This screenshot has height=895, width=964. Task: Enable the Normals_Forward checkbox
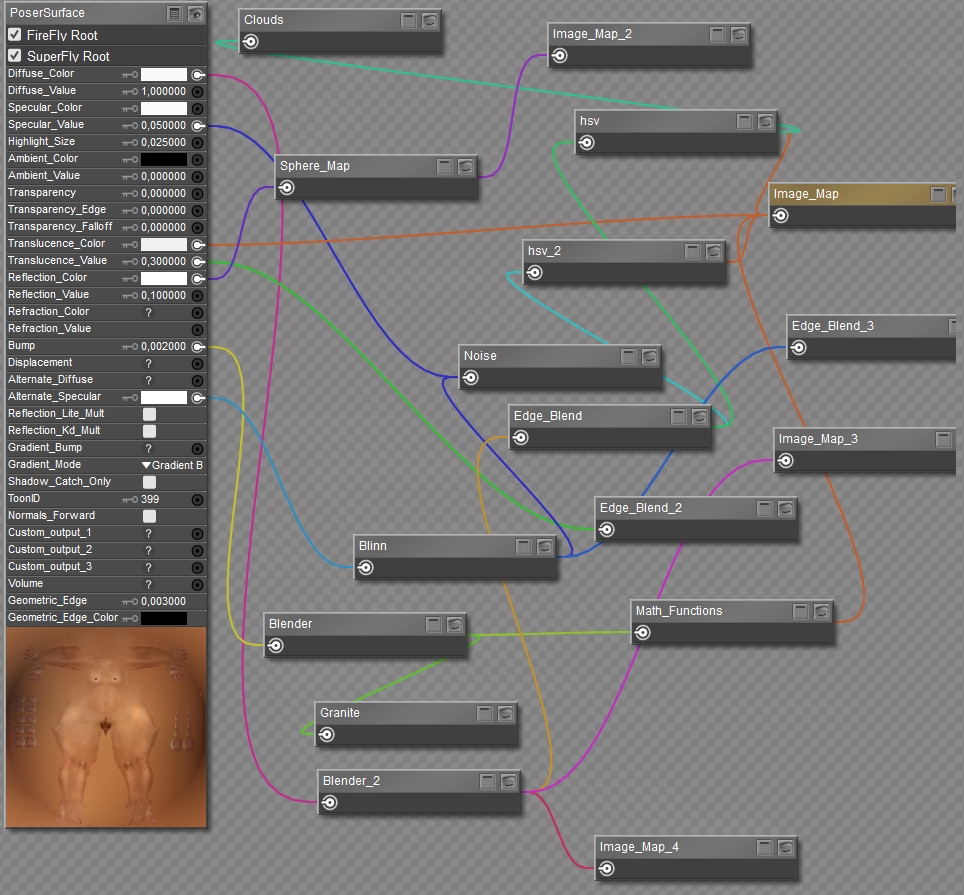click(149, 516)
